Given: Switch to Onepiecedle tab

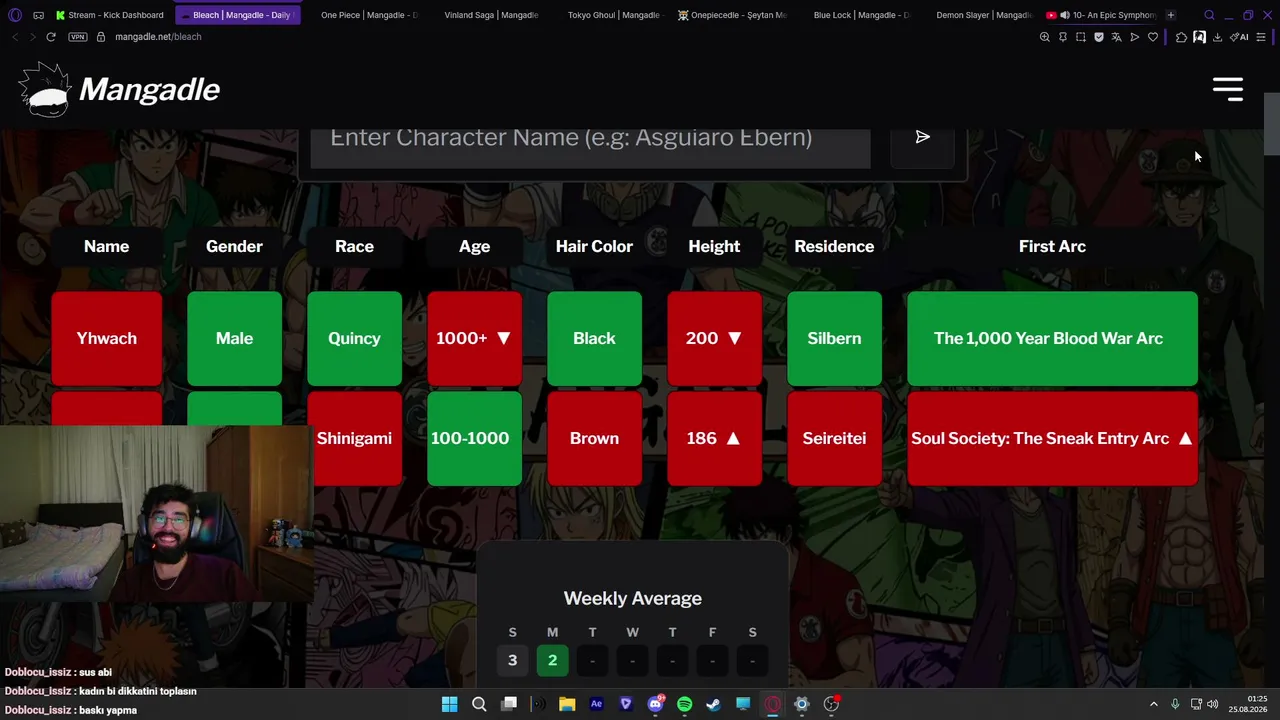Looking at the screenshot, I should click(x=733, y=15).
